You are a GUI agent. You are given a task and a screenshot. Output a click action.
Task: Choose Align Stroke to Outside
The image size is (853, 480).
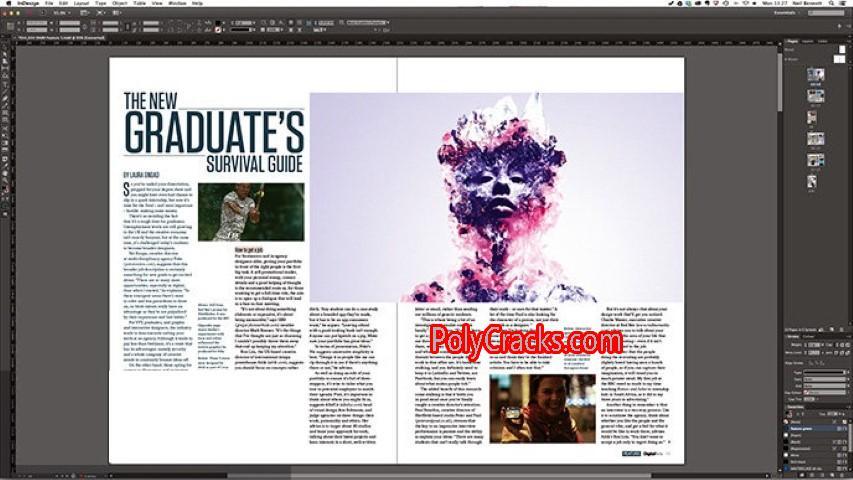pyautogui.click(x=823, y=364)
